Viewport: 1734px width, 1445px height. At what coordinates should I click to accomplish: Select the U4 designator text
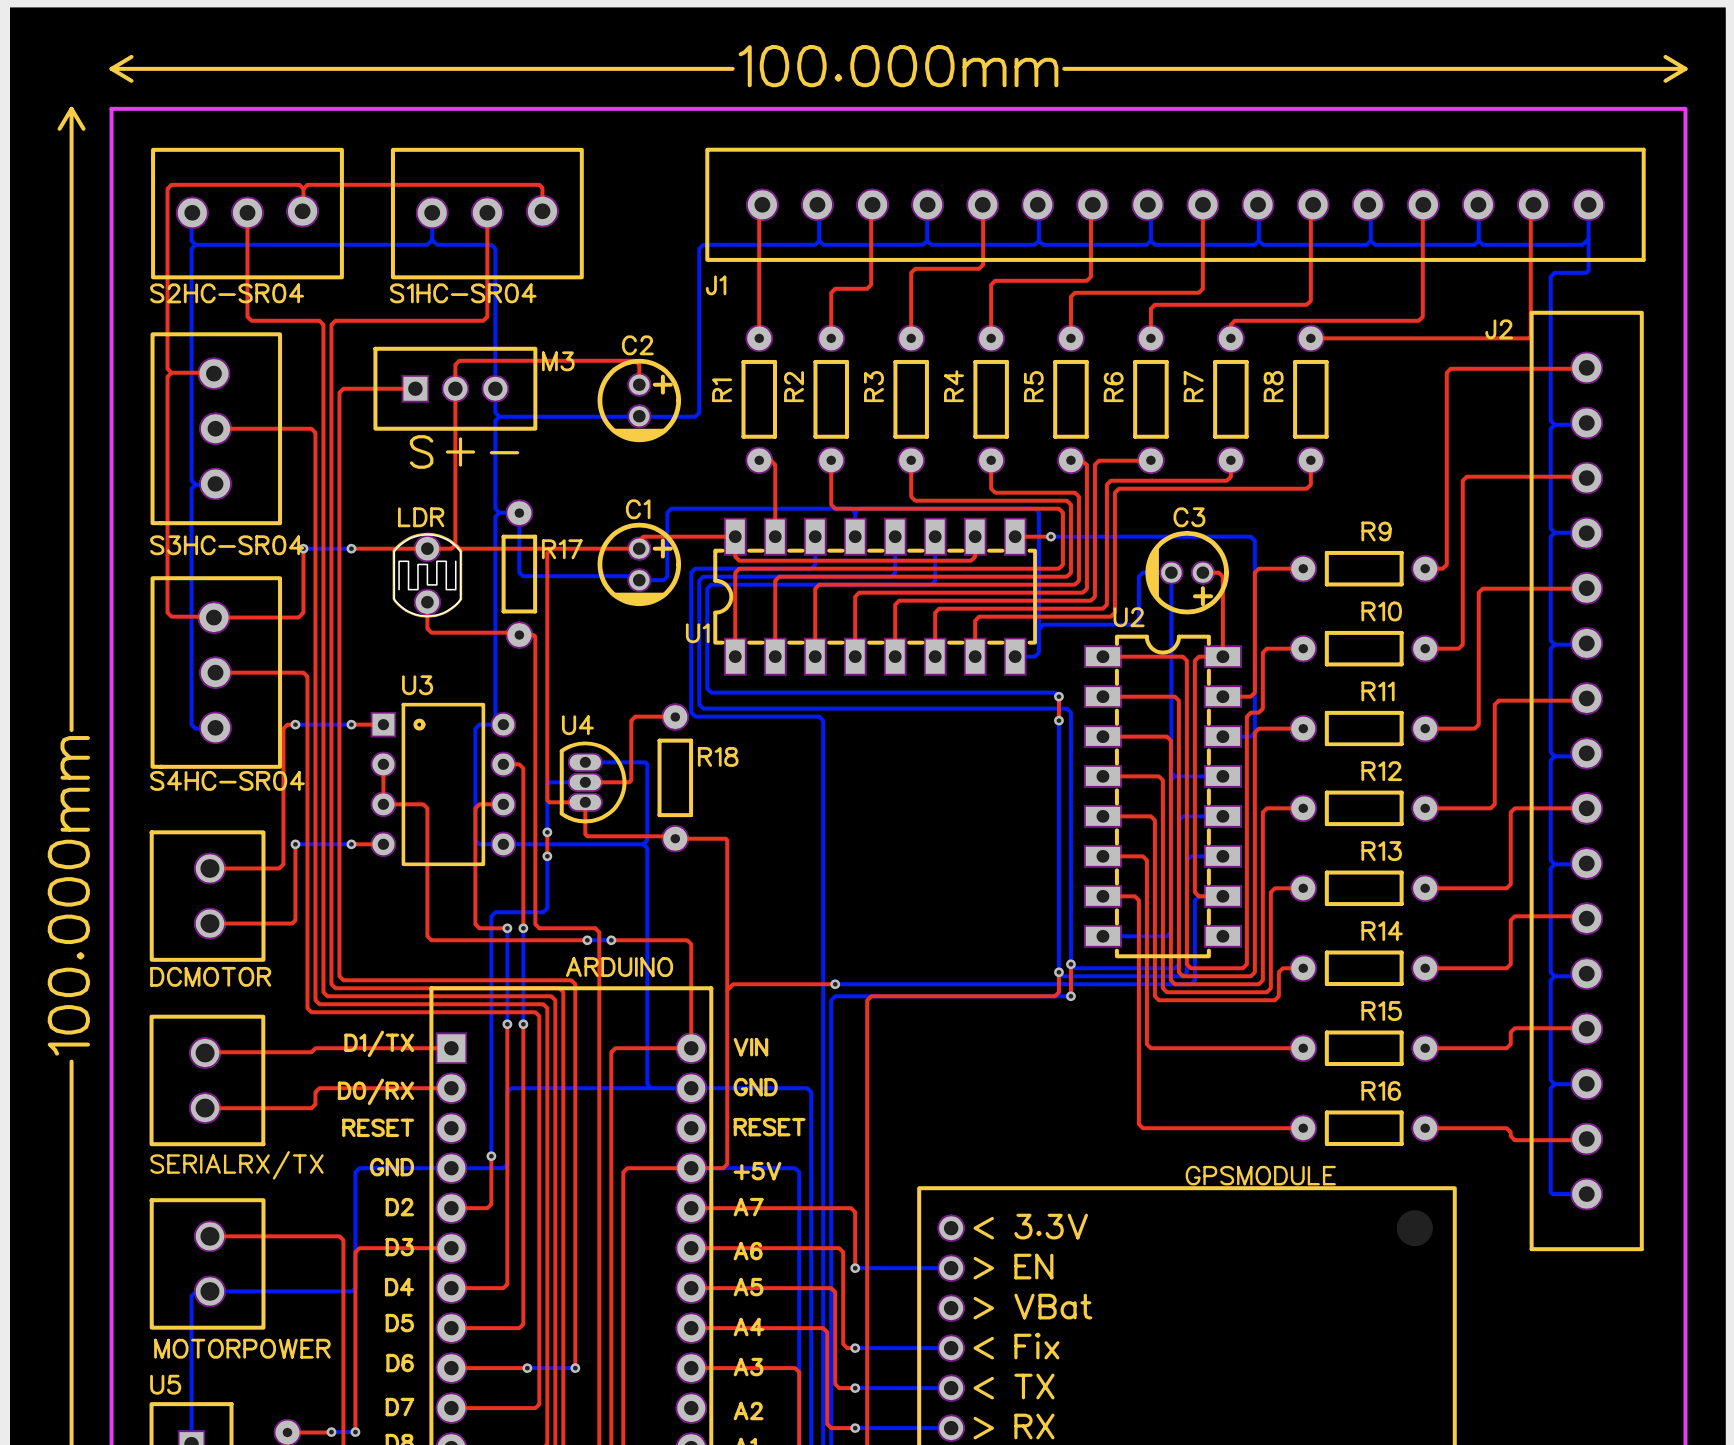(x=577, y=726)
